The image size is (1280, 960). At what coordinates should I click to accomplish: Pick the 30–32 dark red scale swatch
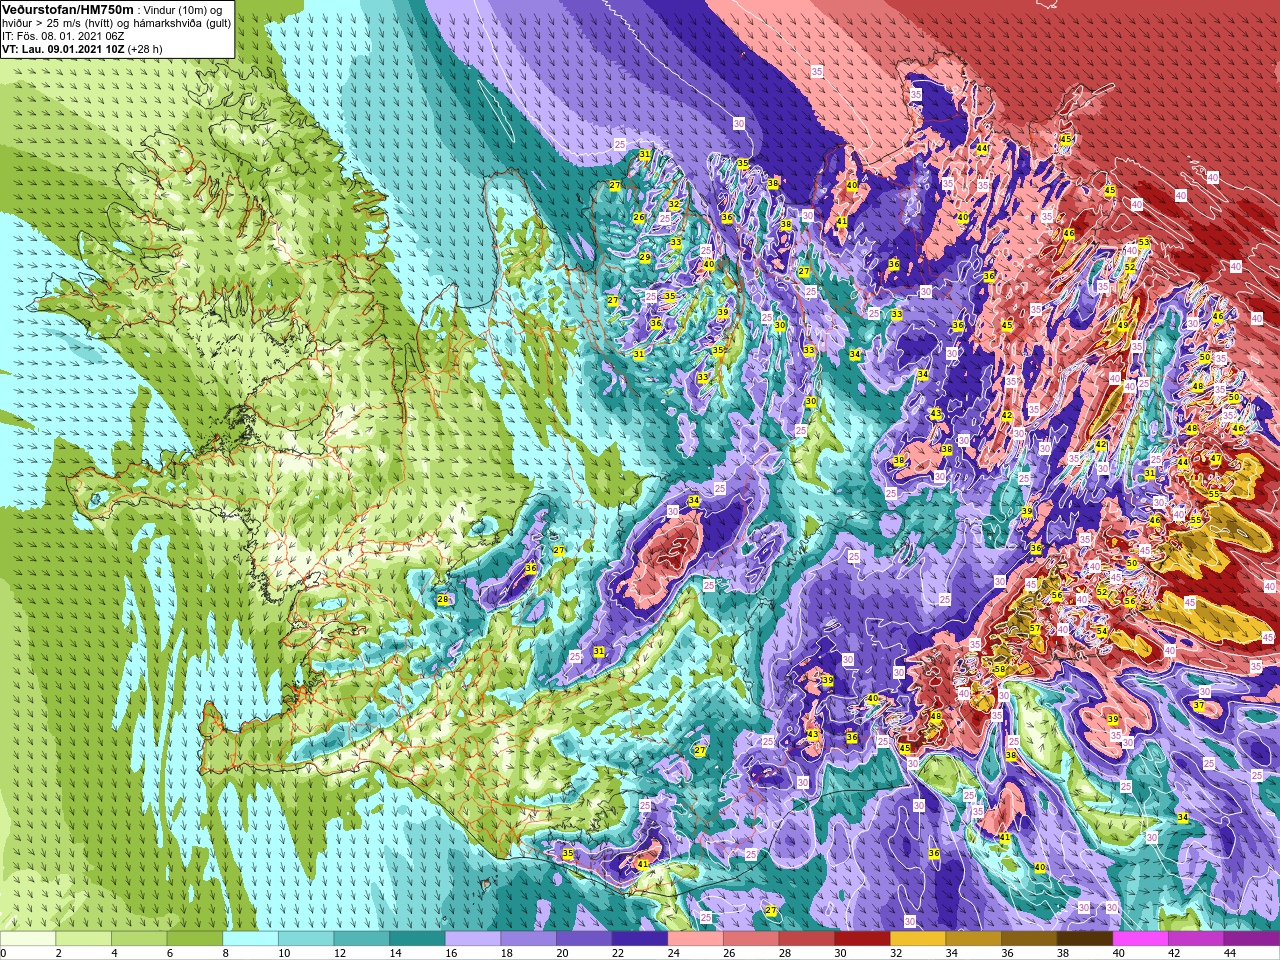point(863,939)
